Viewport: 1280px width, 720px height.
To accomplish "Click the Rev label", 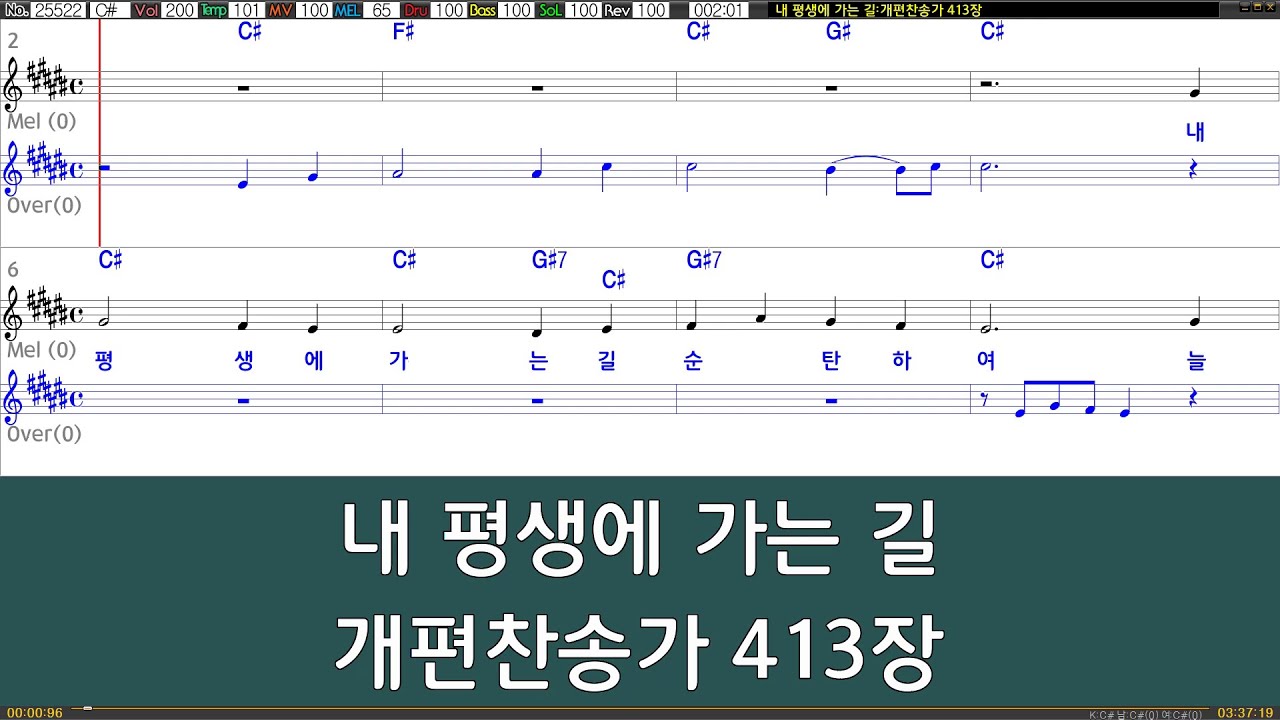I will pos(617,10).
